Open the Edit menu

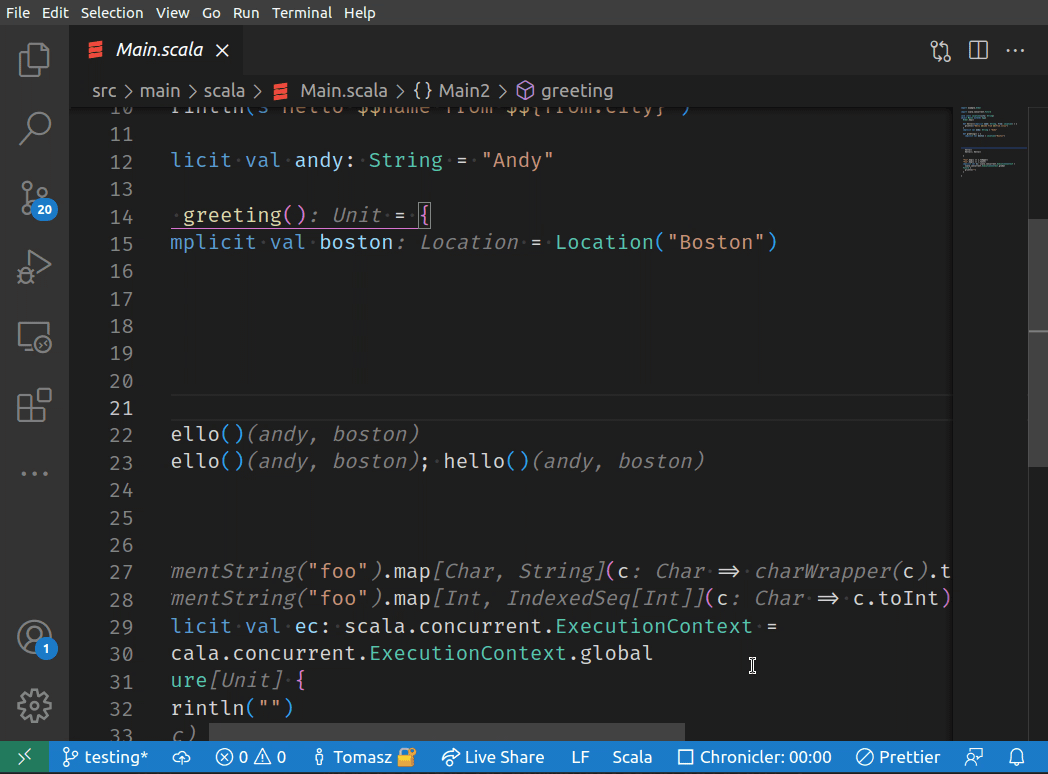point(55,13)
